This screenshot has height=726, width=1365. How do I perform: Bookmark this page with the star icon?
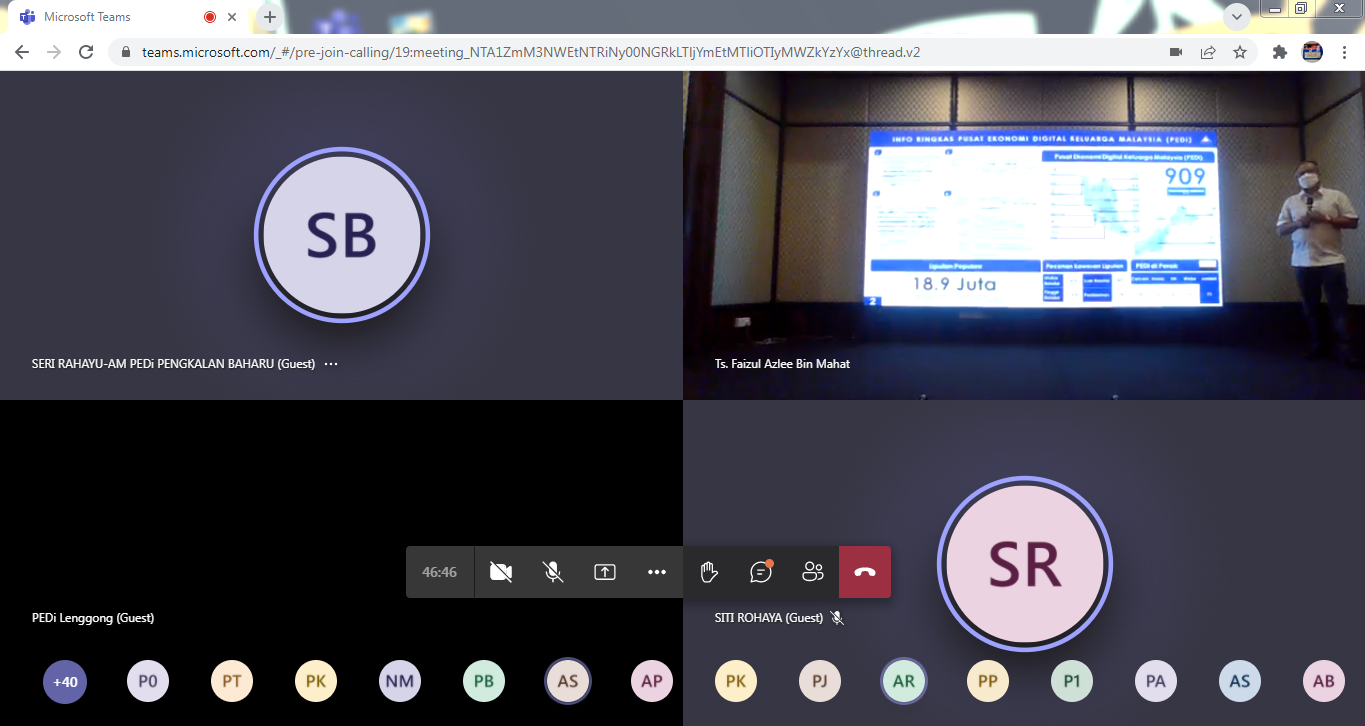click(x=1240, y=52)
